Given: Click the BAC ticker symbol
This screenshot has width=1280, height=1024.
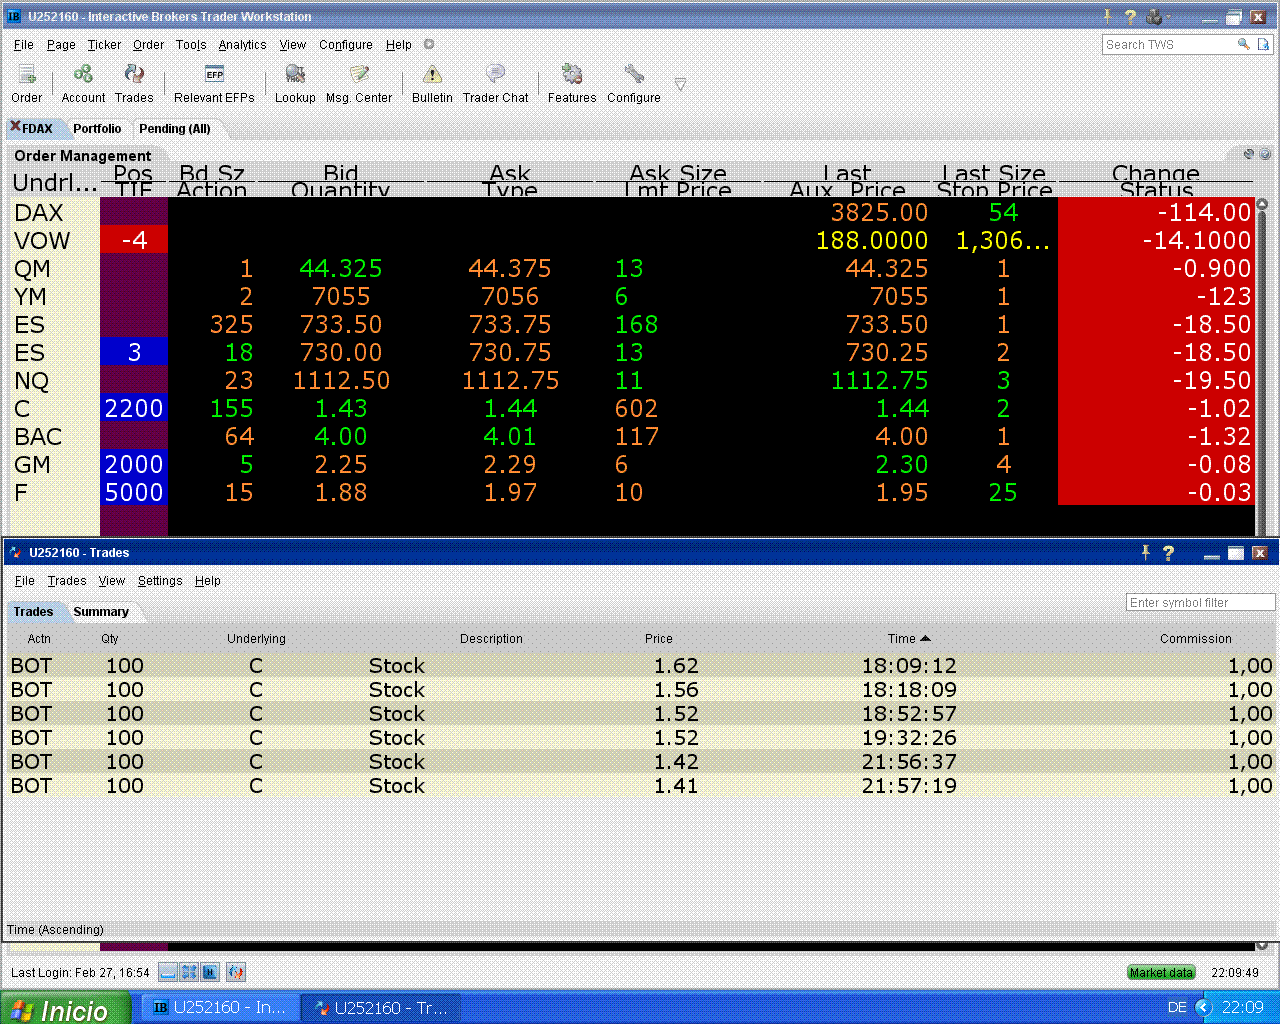Looking at the screenshot, I should 38,437.
